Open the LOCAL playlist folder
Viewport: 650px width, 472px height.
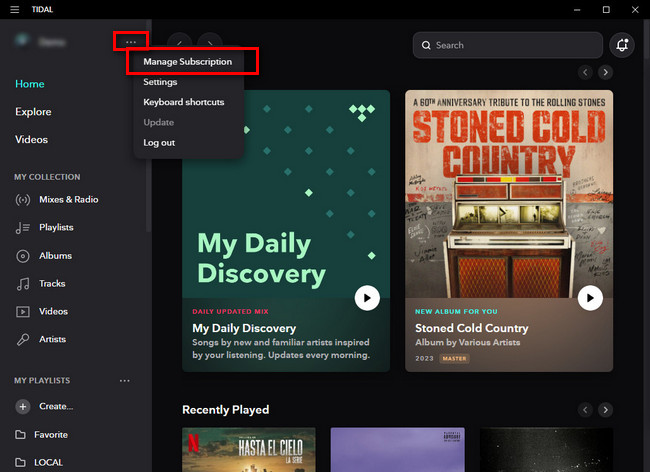click(49, 462)
